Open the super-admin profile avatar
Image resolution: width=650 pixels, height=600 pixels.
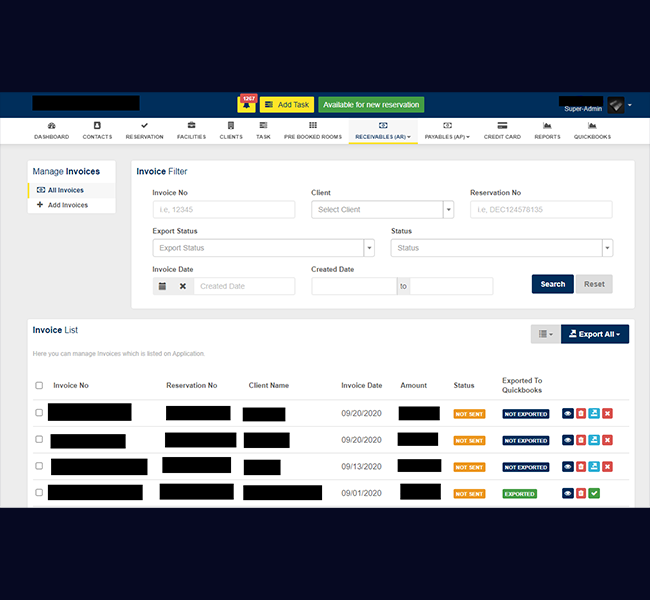pyautogui.click(x=616, y=105)
